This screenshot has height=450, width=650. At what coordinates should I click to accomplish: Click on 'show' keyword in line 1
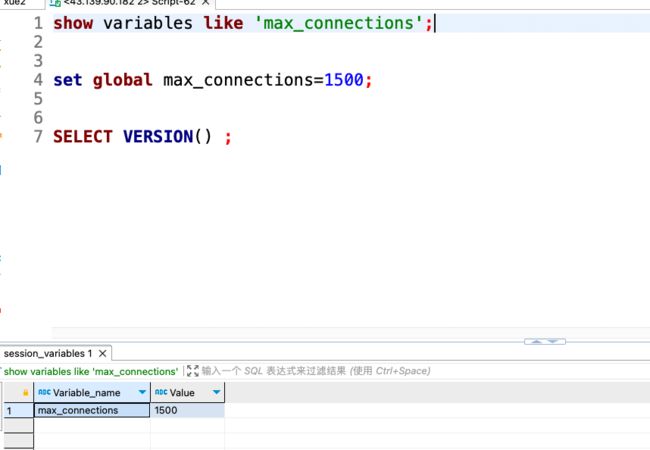[73, 23]
